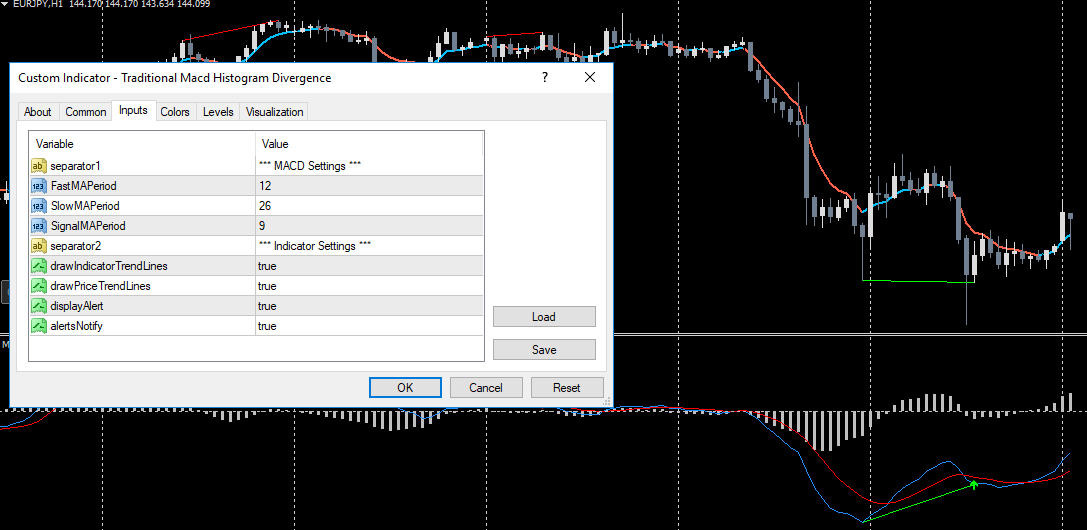Select the Inputs tab

(133, 110)
